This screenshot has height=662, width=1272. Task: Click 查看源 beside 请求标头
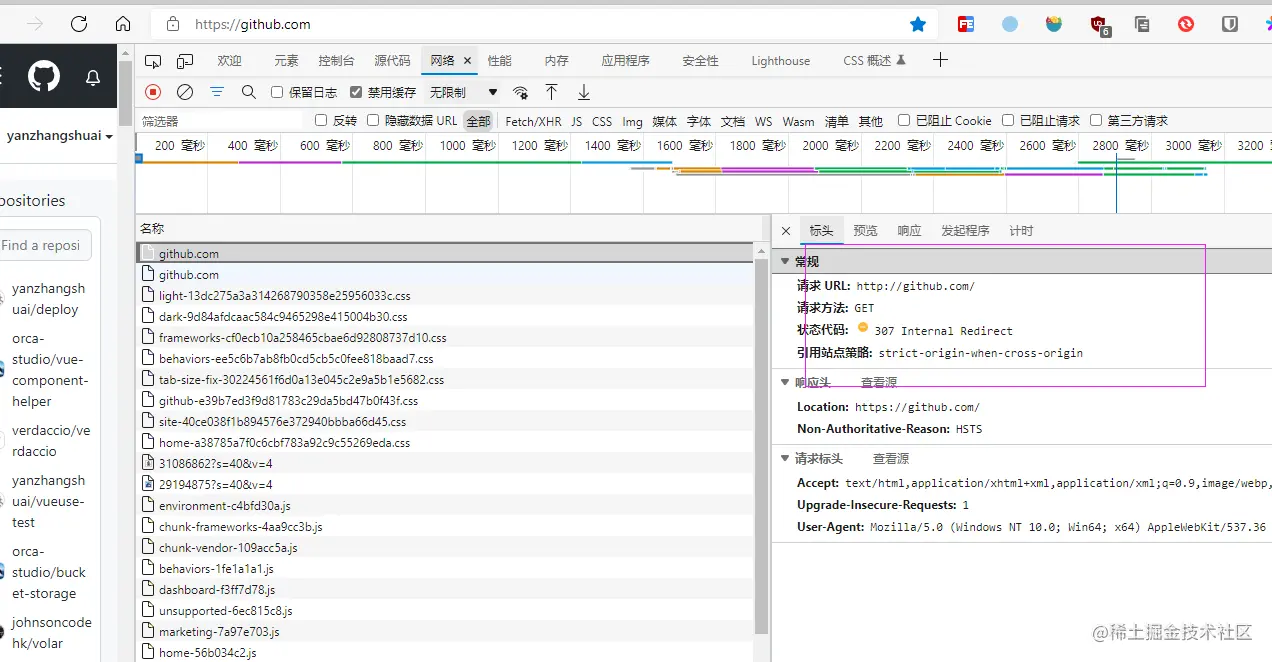point(891,459)
